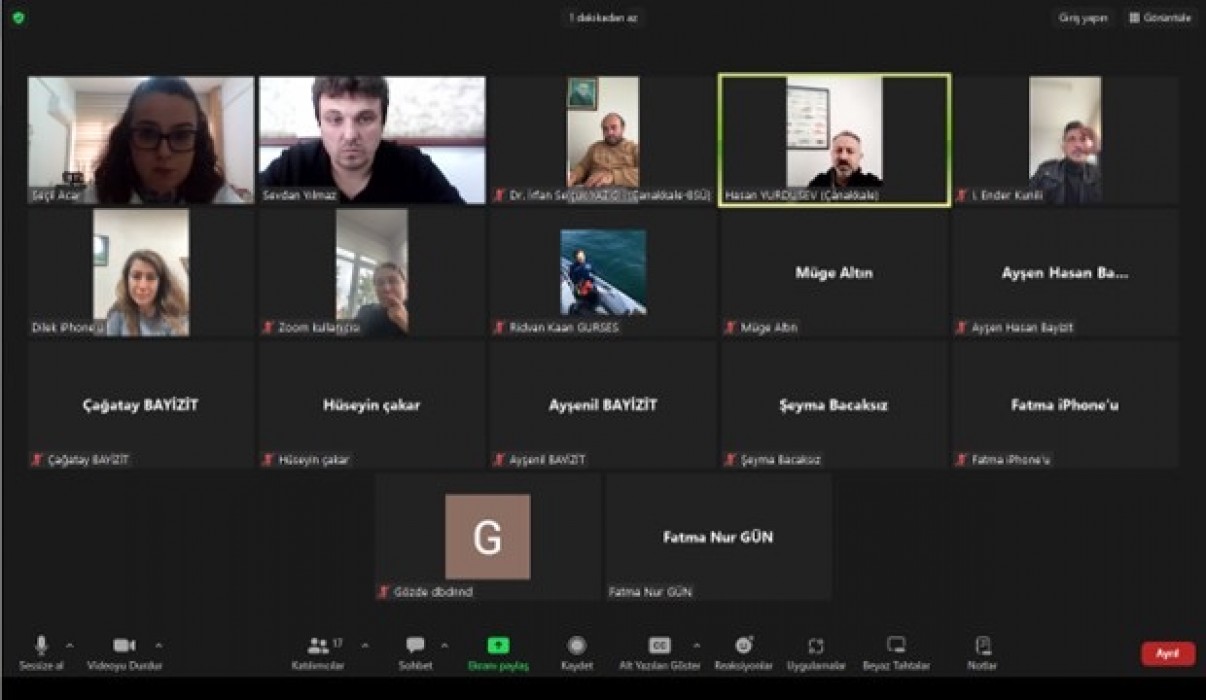Open the Katılımcılar participants panel
Image resolution: width=1206 pixels, height=700 pixels.
[x=318, y=646]
